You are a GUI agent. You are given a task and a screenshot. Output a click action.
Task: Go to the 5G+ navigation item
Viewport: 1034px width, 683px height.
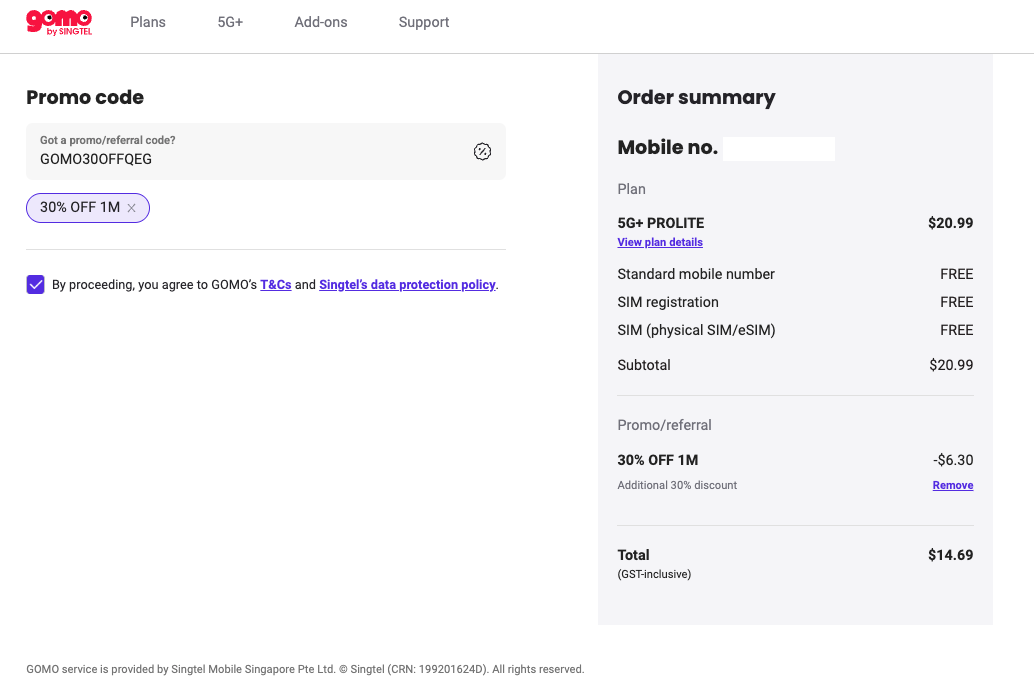coord(230,22)
